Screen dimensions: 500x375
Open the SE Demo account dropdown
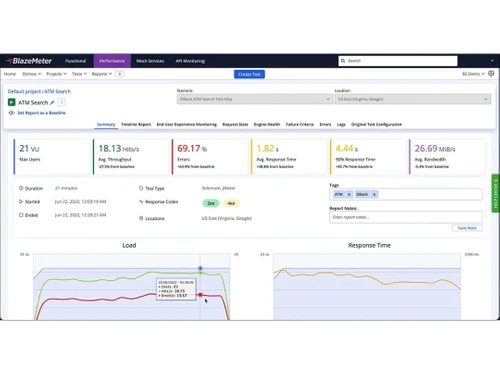[x=473, y=74]
